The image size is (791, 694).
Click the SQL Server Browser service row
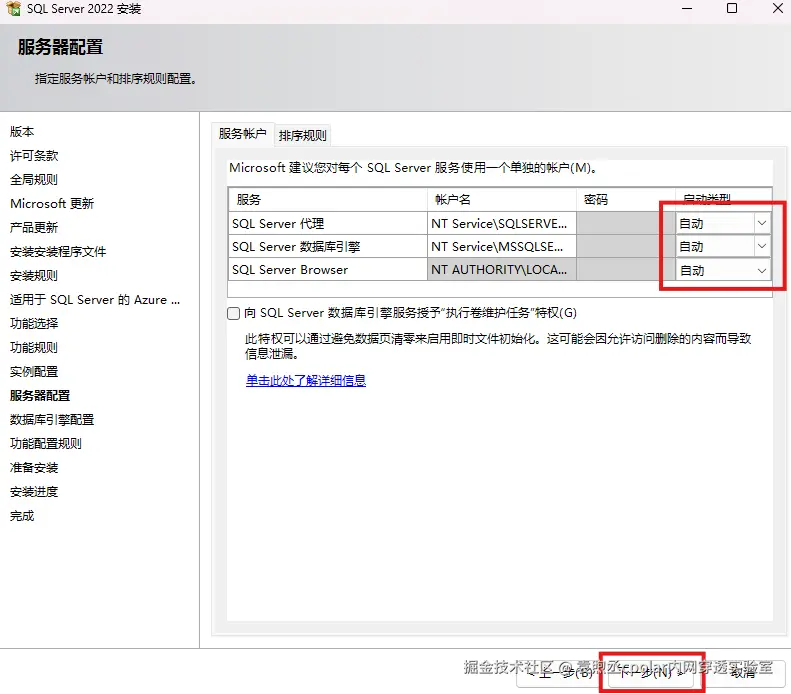(x=328, y=270)
